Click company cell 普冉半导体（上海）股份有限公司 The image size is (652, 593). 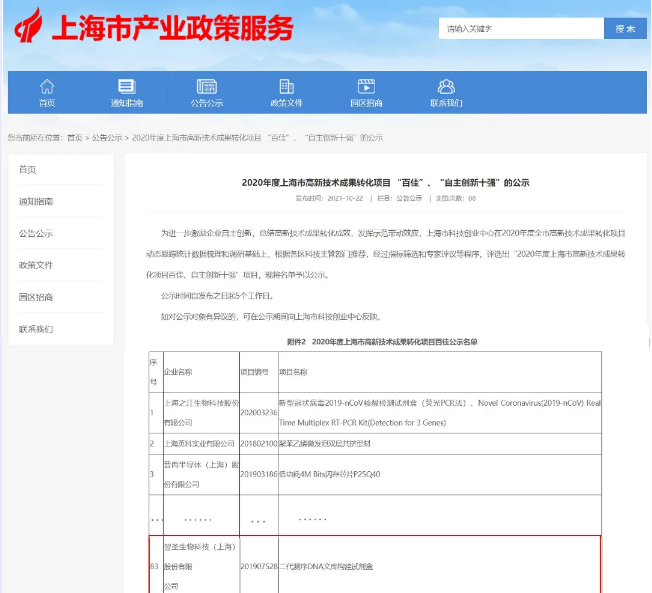coord(201,474)
